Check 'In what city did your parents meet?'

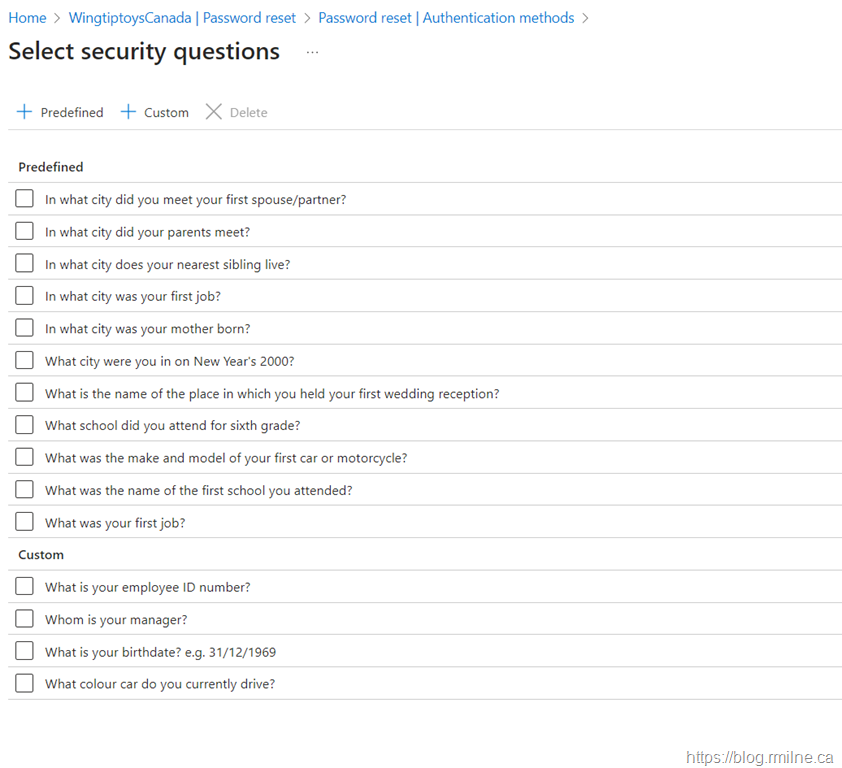(25, 231)
